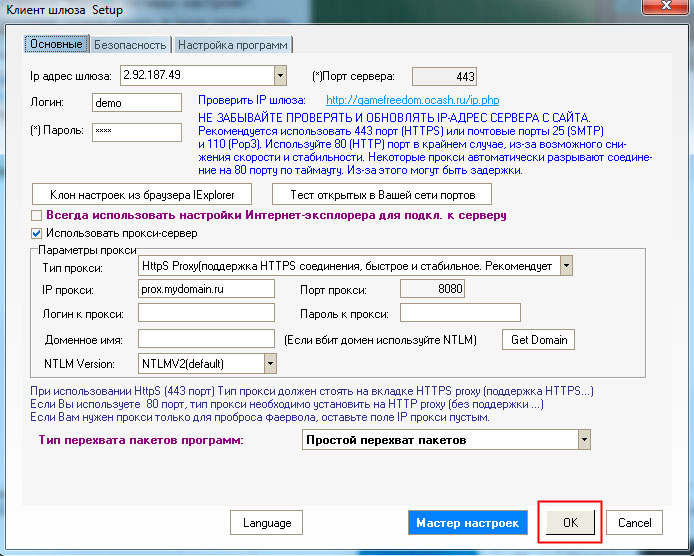
Task: Focus the IP прокси input field
Action: (x=206, y=289)
